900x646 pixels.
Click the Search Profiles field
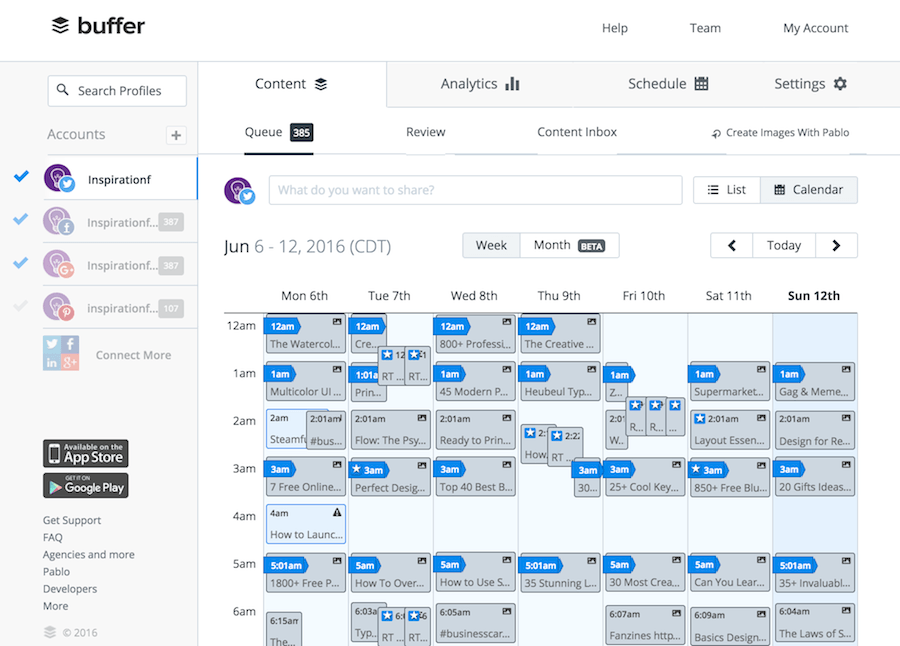(117, 91)
